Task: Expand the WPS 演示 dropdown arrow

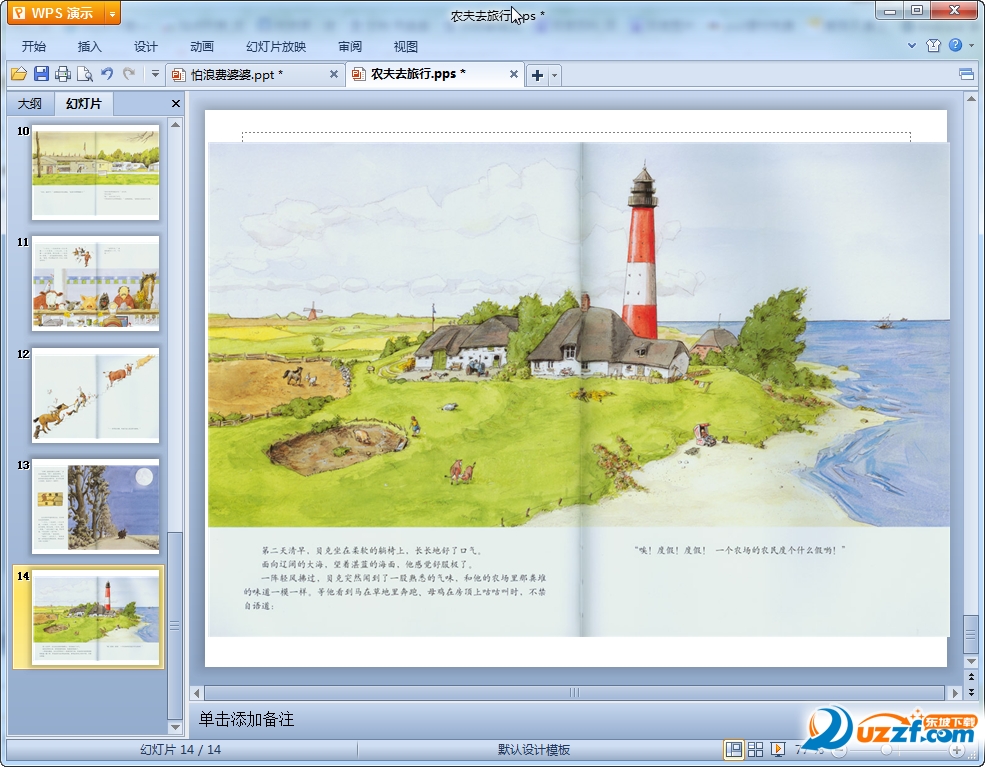Action: (112, 13)
